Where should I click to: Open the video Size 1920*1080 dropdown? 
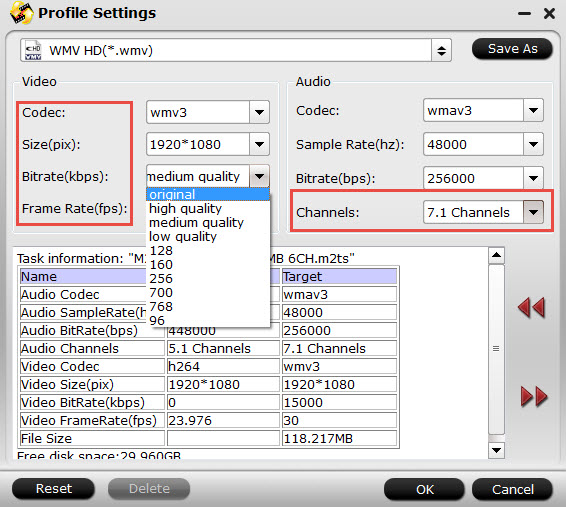tap(259, 144)
